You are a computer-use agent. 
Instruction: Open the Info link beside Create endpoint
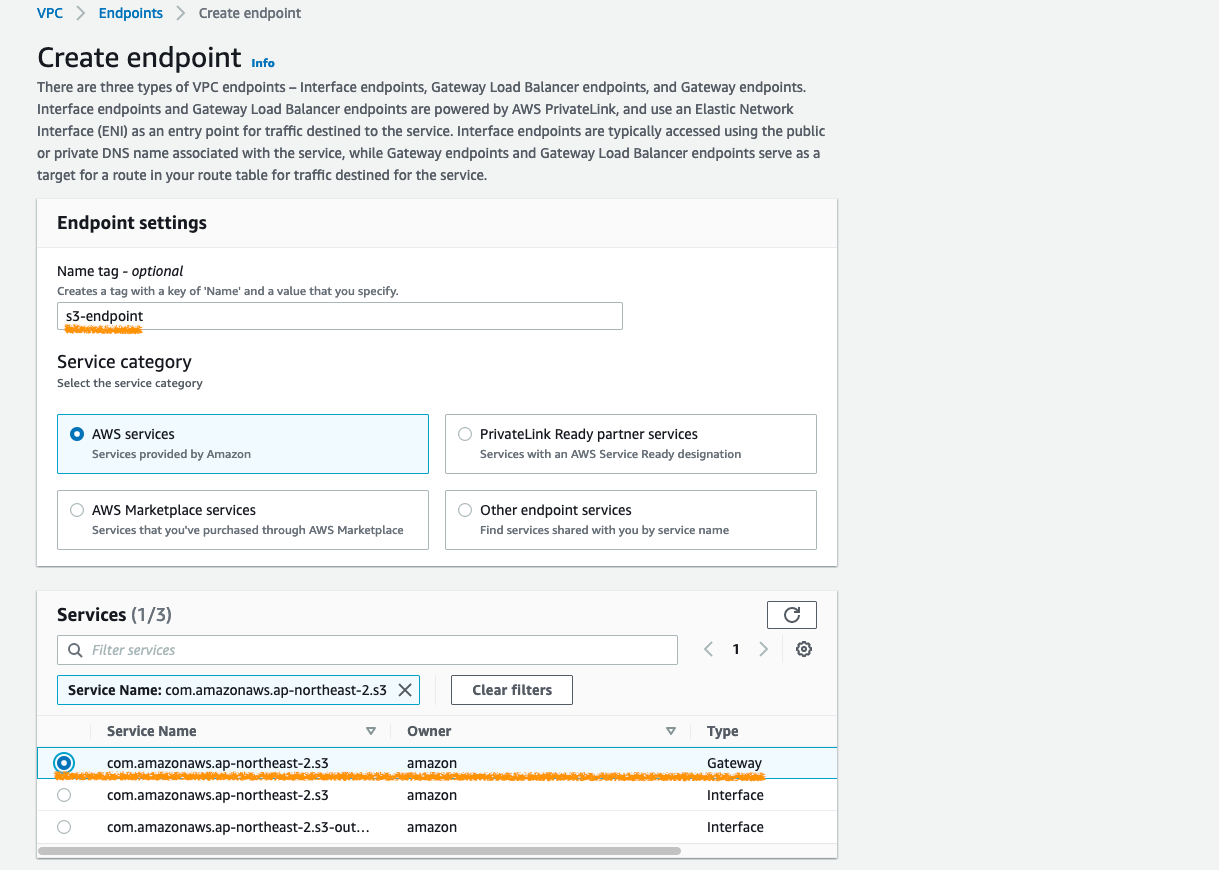(263, 63)
